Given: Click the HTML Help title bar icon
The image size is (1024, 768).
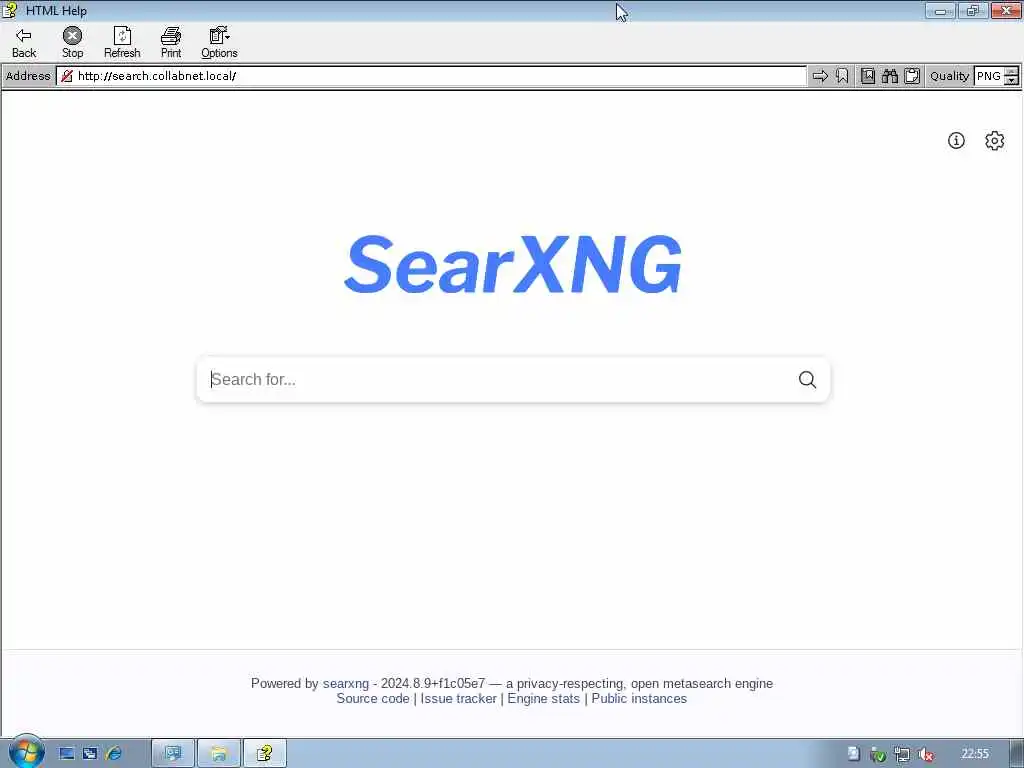Looking at the screenshot, I should [9, 10].
